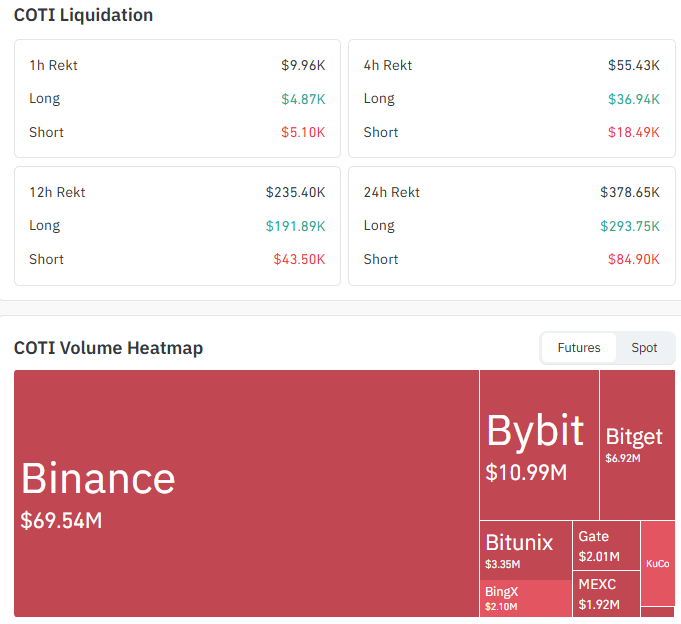The image size is (681, 624).
Task: Select the Bitget heatmap block
Action: 637,445
